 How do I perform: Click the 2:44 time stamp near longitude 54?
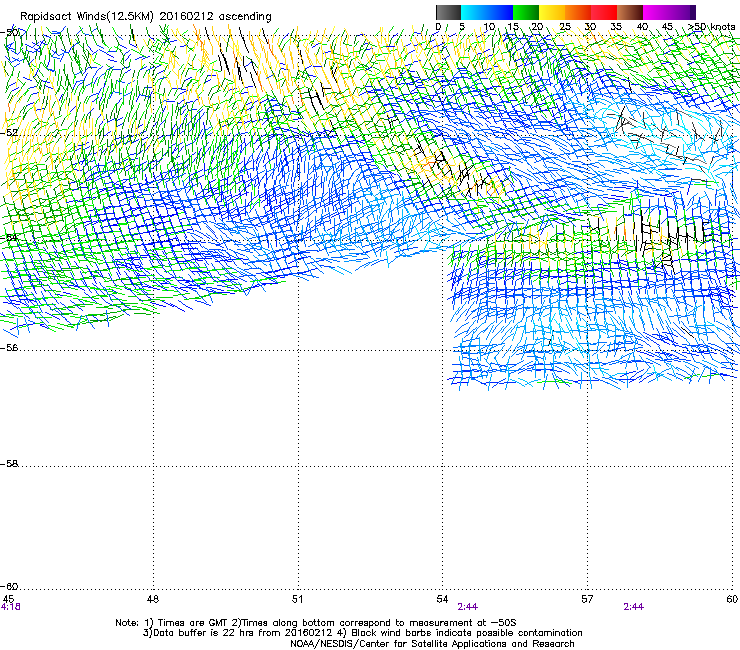pos(468,607)
